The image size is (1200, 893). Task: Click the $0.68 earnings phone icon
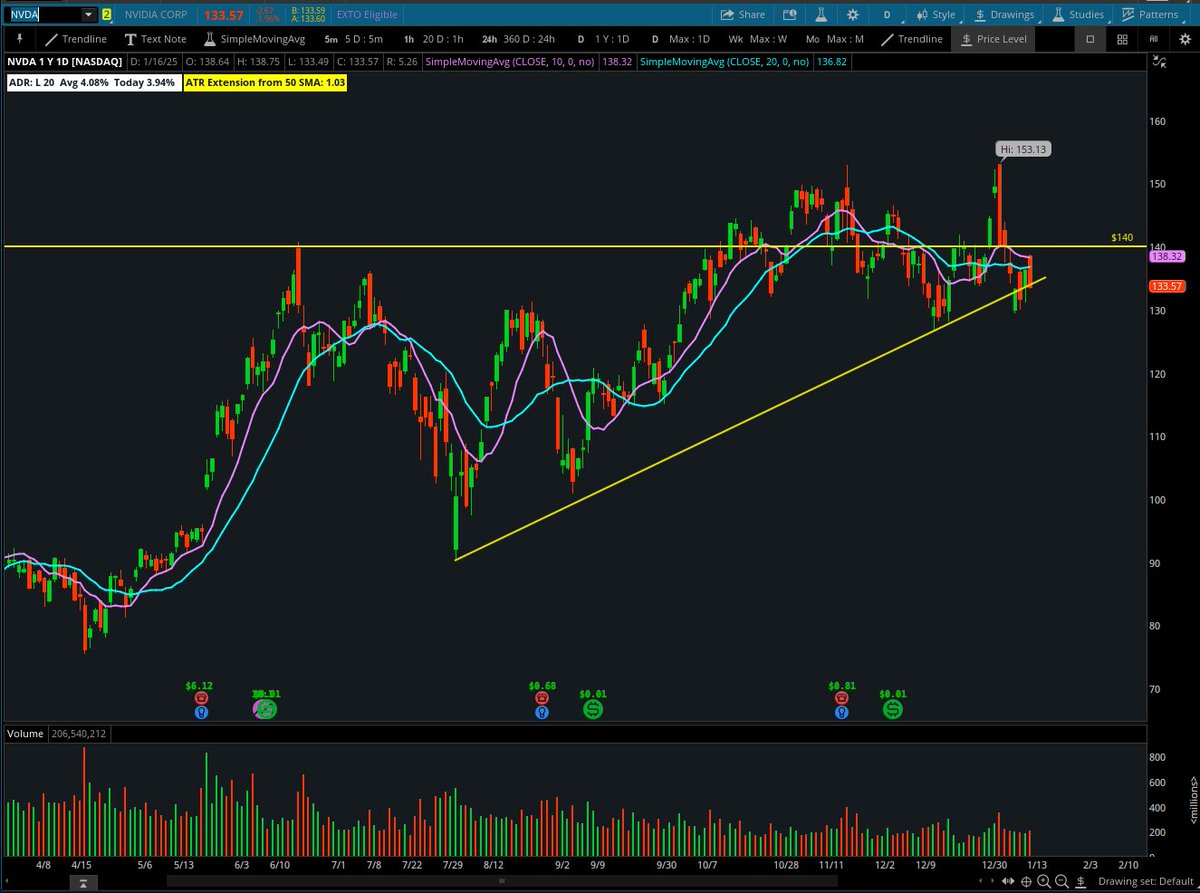click(541, 698)
